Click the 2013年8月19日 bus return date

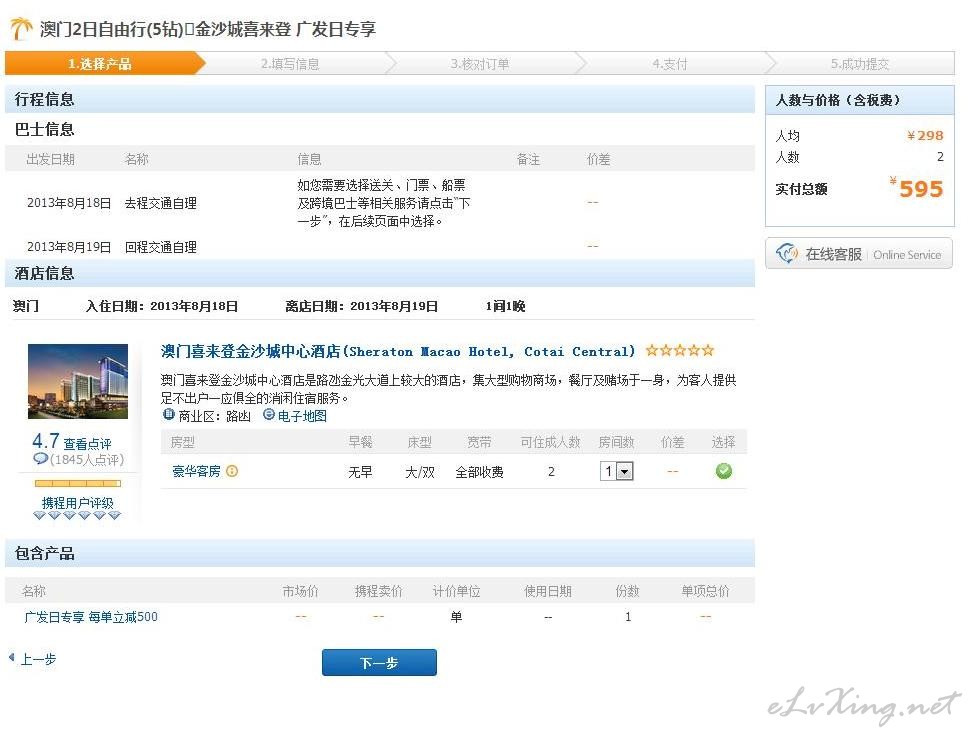pos(69,247)
